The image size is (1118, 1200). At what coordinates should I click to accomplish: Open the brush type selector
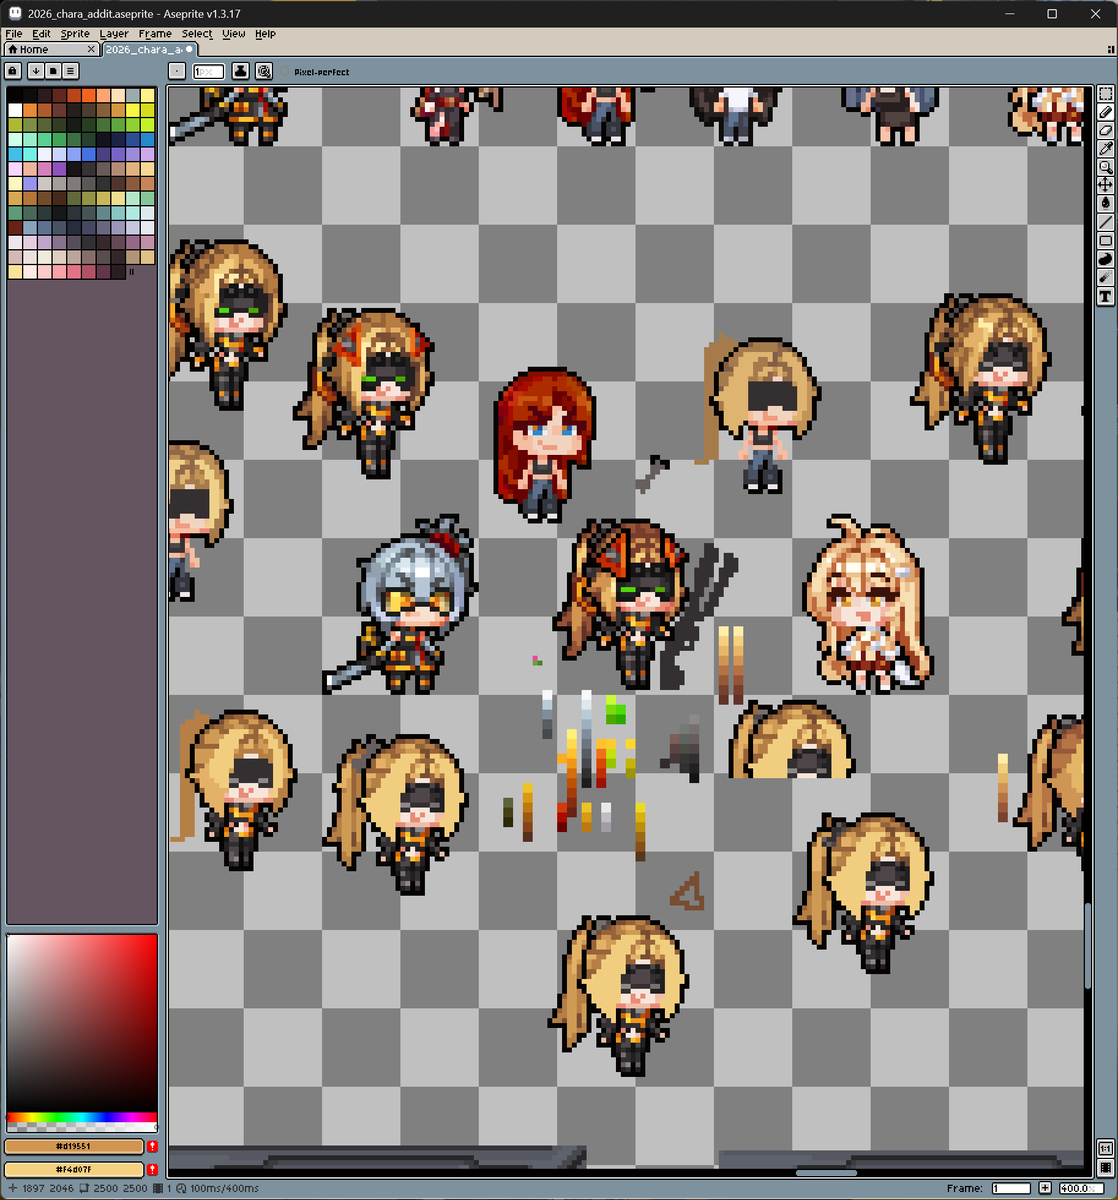[x=177, y=71]
